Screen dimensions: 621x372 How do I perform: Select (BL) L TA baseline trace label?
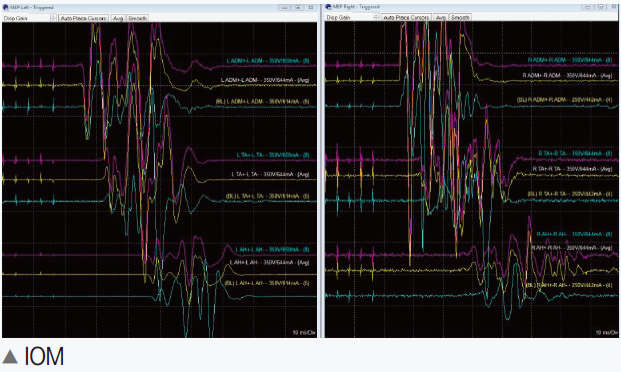click(x=267, y=196)
